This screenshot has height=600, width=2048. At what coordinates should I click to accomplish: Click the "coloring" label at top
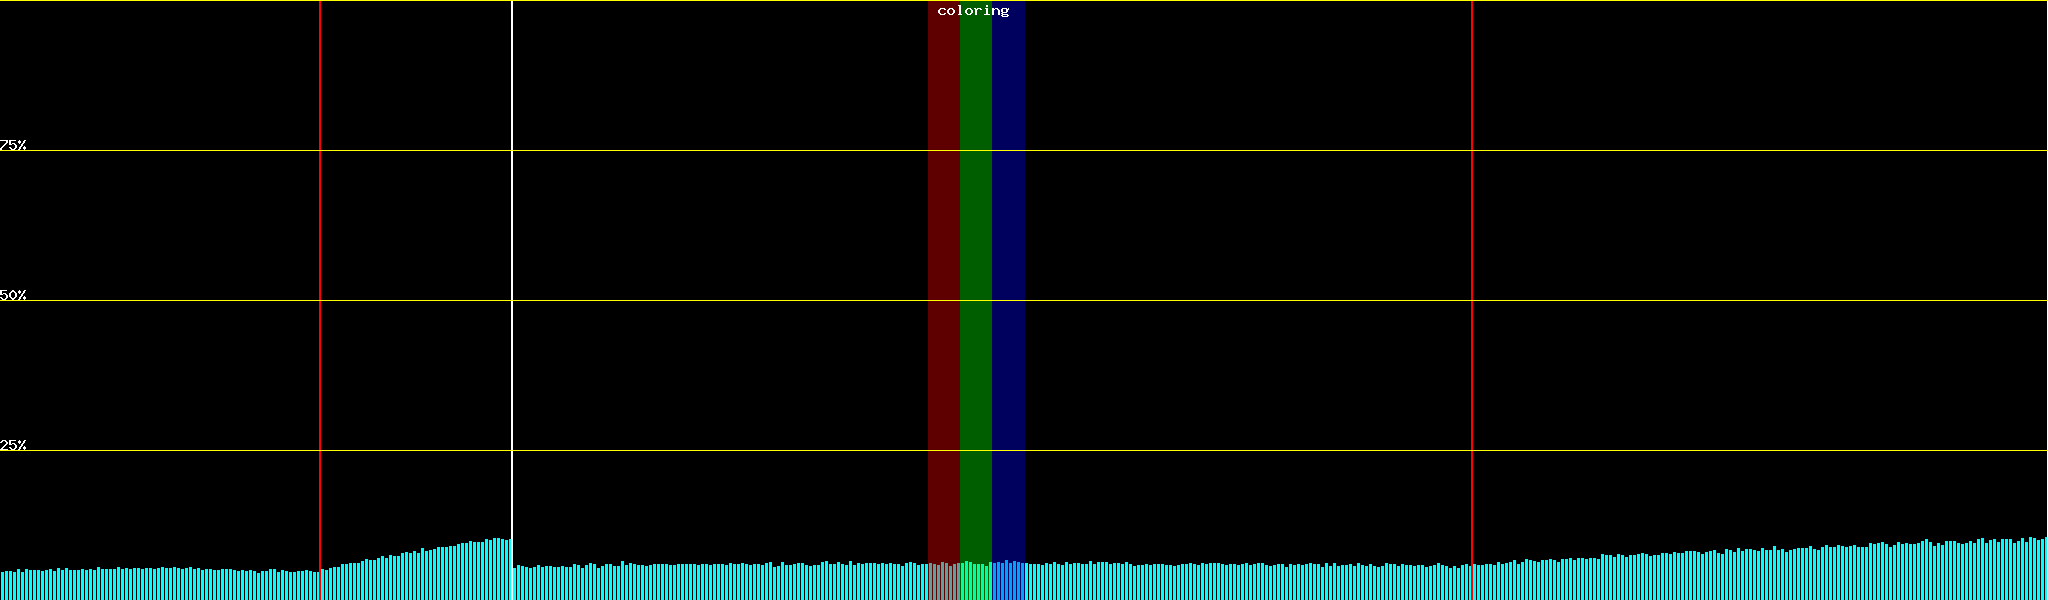[973, 11]
